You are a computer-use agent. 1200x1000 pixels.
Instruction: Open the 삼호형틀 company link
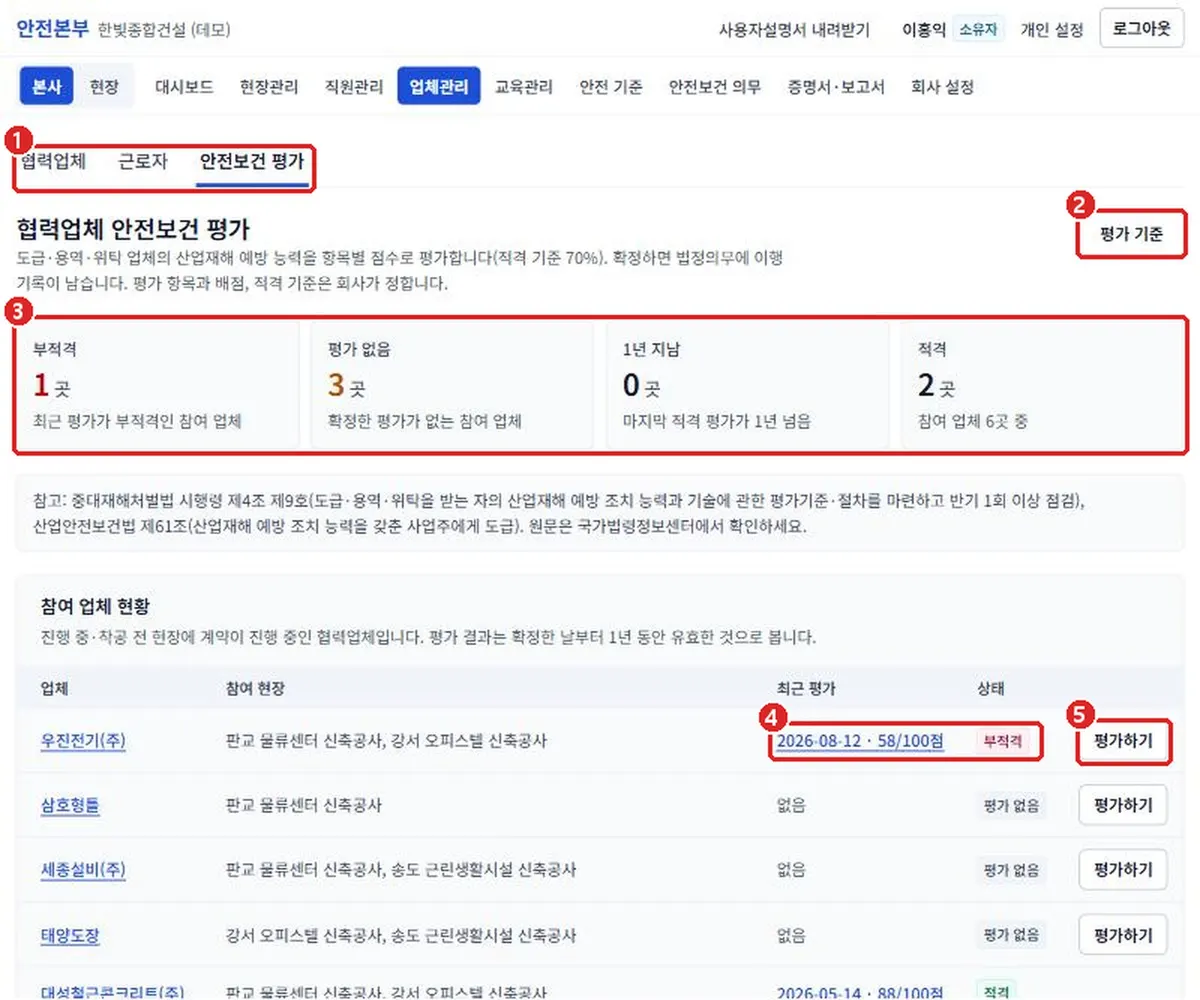pyautogui.click(x=70, y=805)
